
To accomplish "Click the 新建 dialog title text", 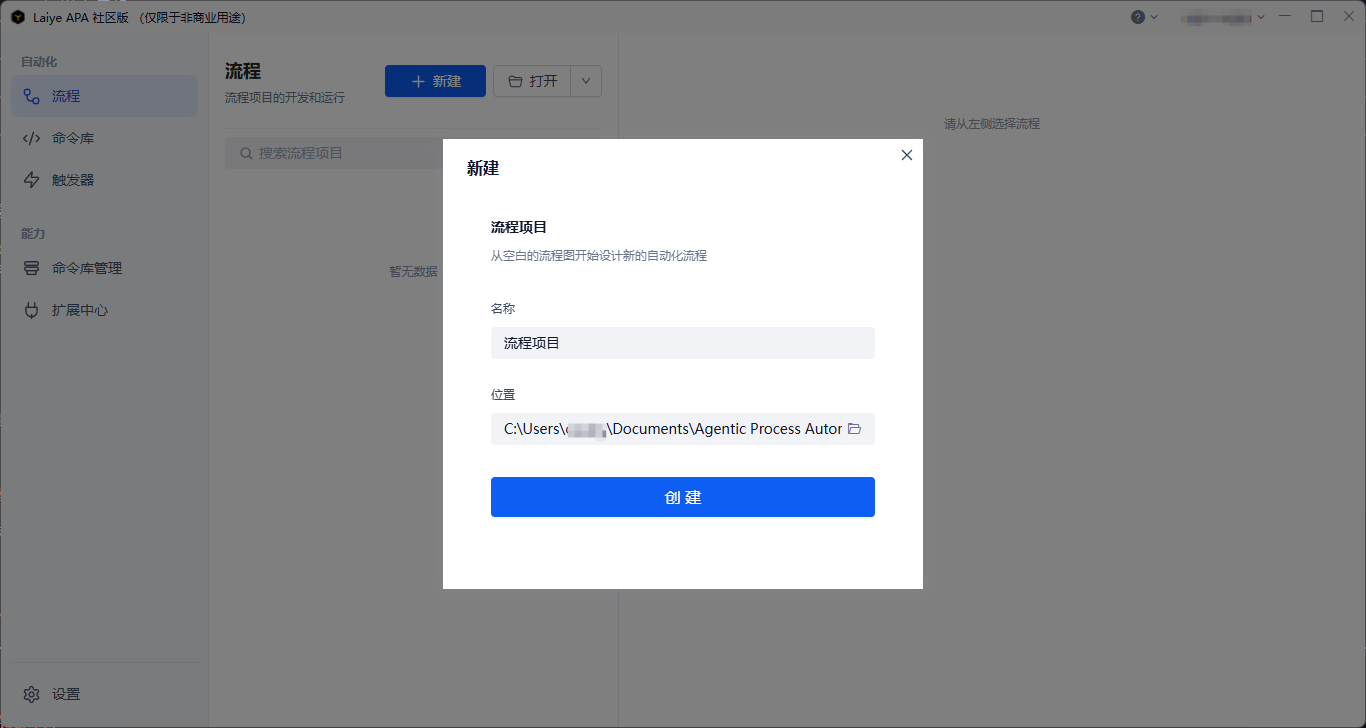I will pos(483,168).
